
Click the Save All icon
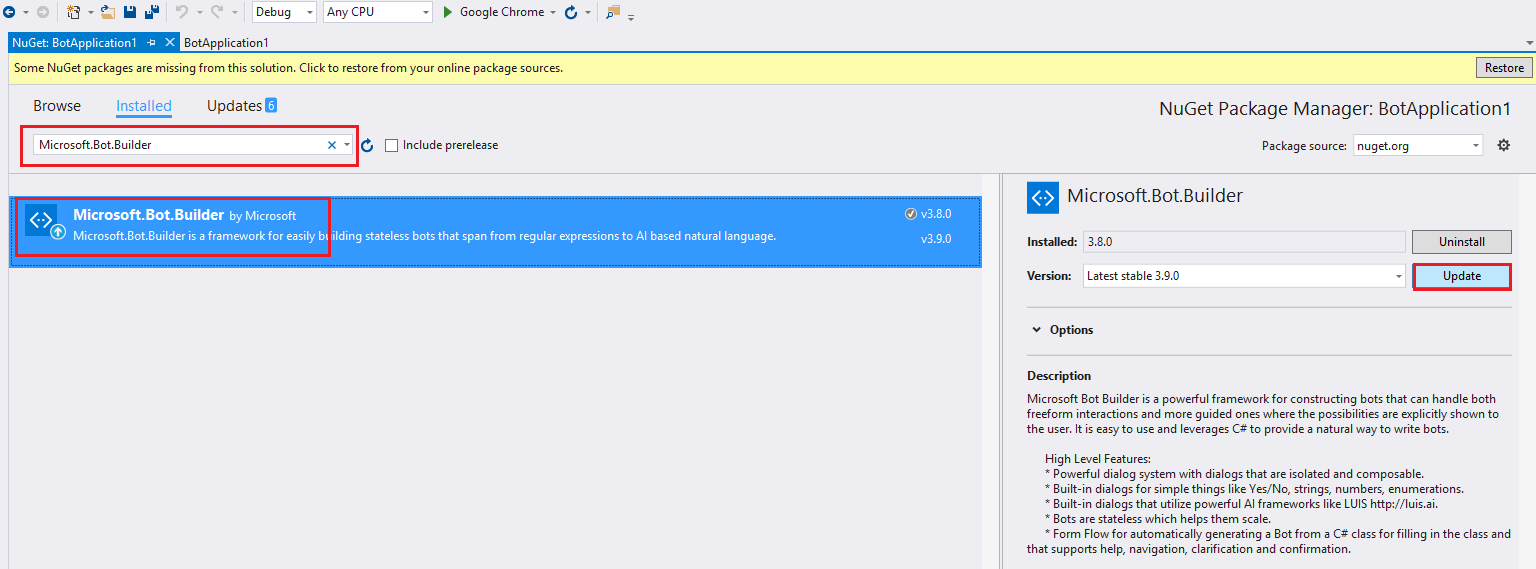tap(152, 12)
